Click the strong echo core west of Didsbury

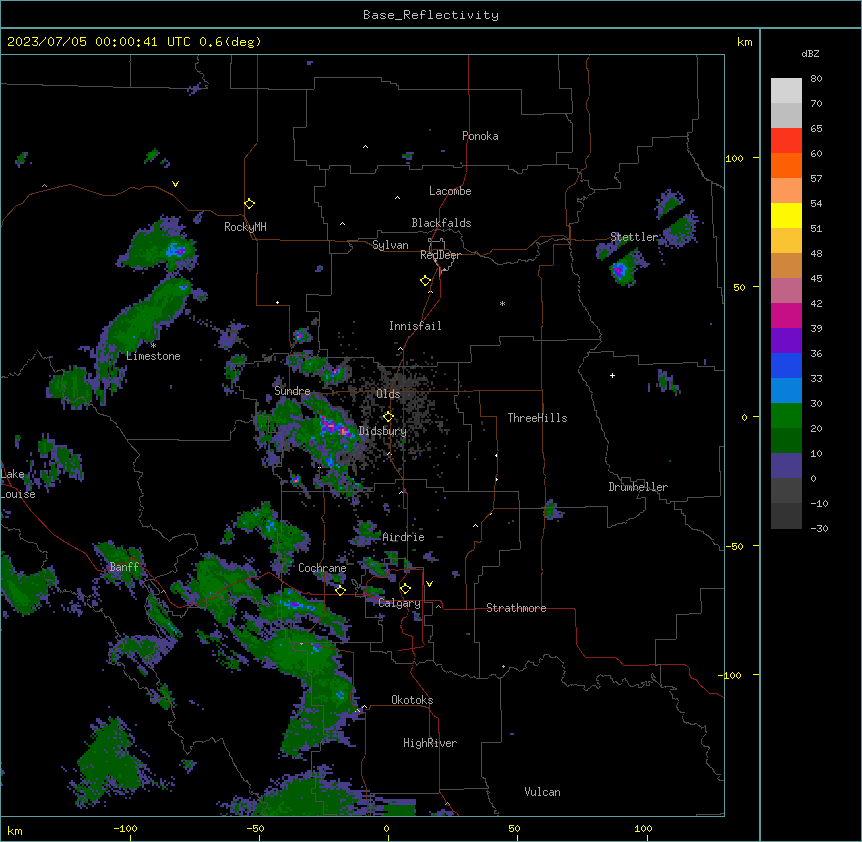336,427
